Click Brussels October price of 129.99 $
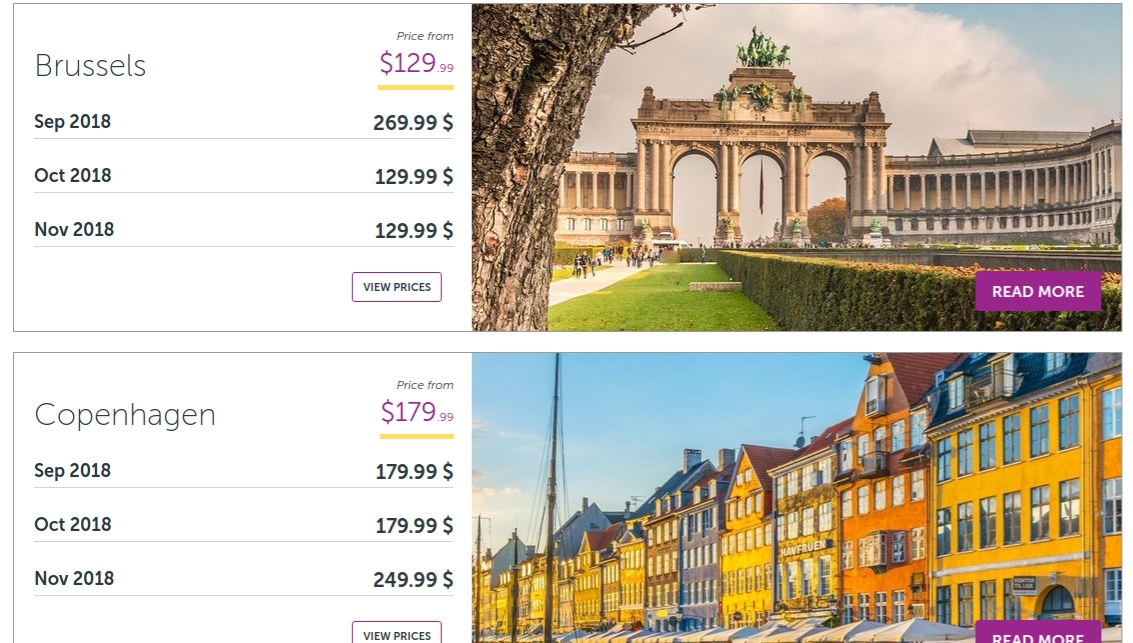 [413, 177]
